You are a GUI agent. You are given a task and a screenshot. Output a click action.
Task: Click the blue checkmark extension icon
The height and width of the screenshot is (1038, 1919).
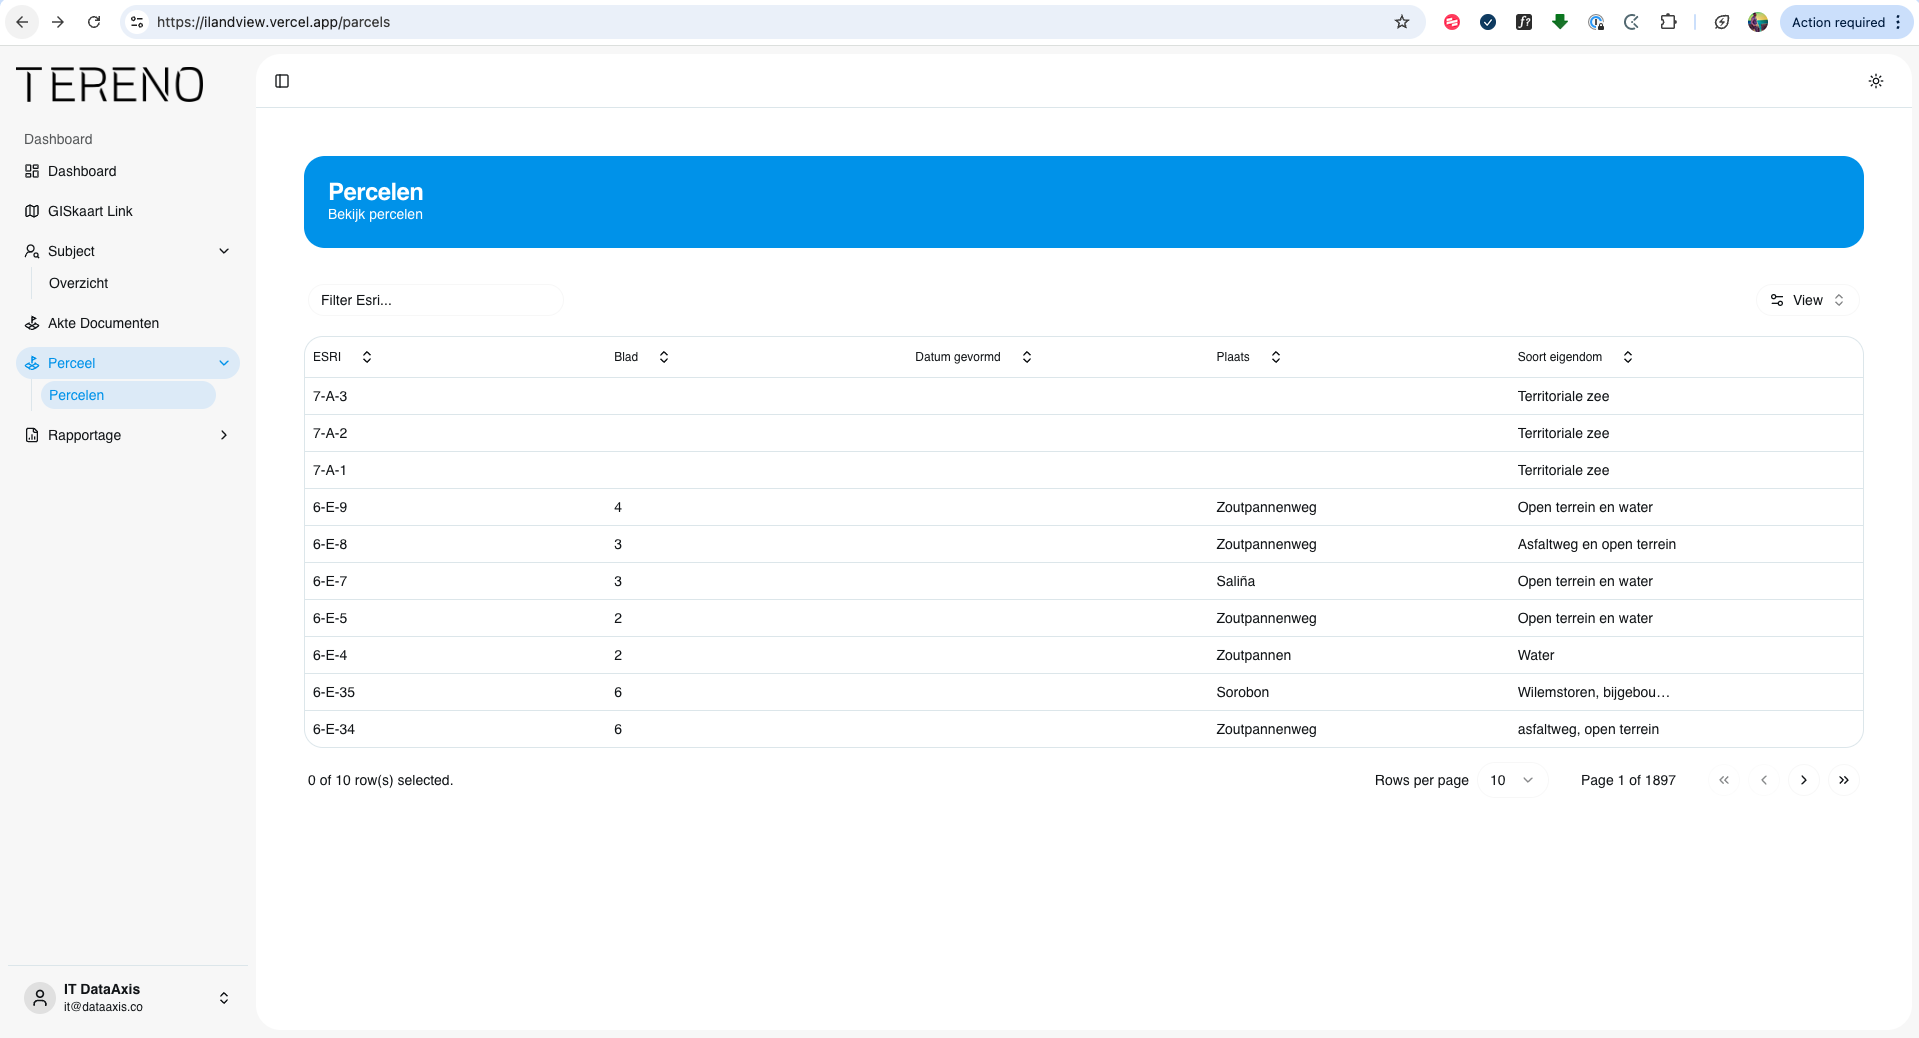pos(1488,22)
